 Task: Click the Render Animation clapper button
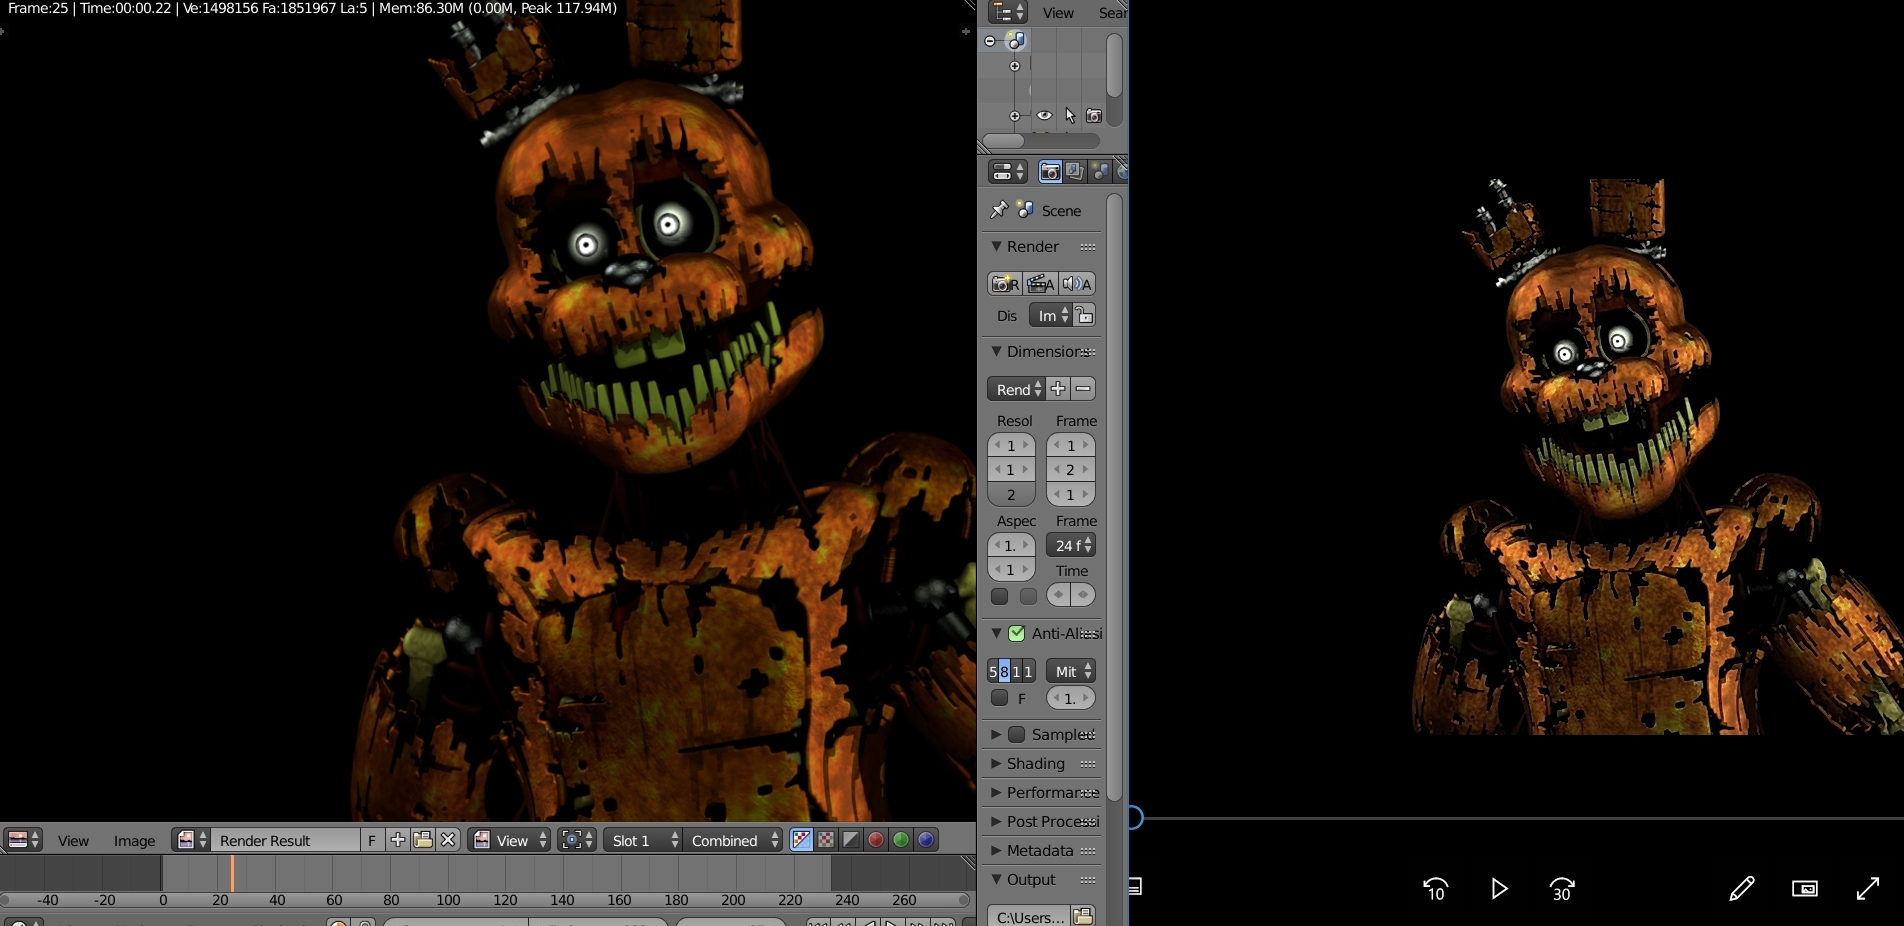[x=1040, y=284]
